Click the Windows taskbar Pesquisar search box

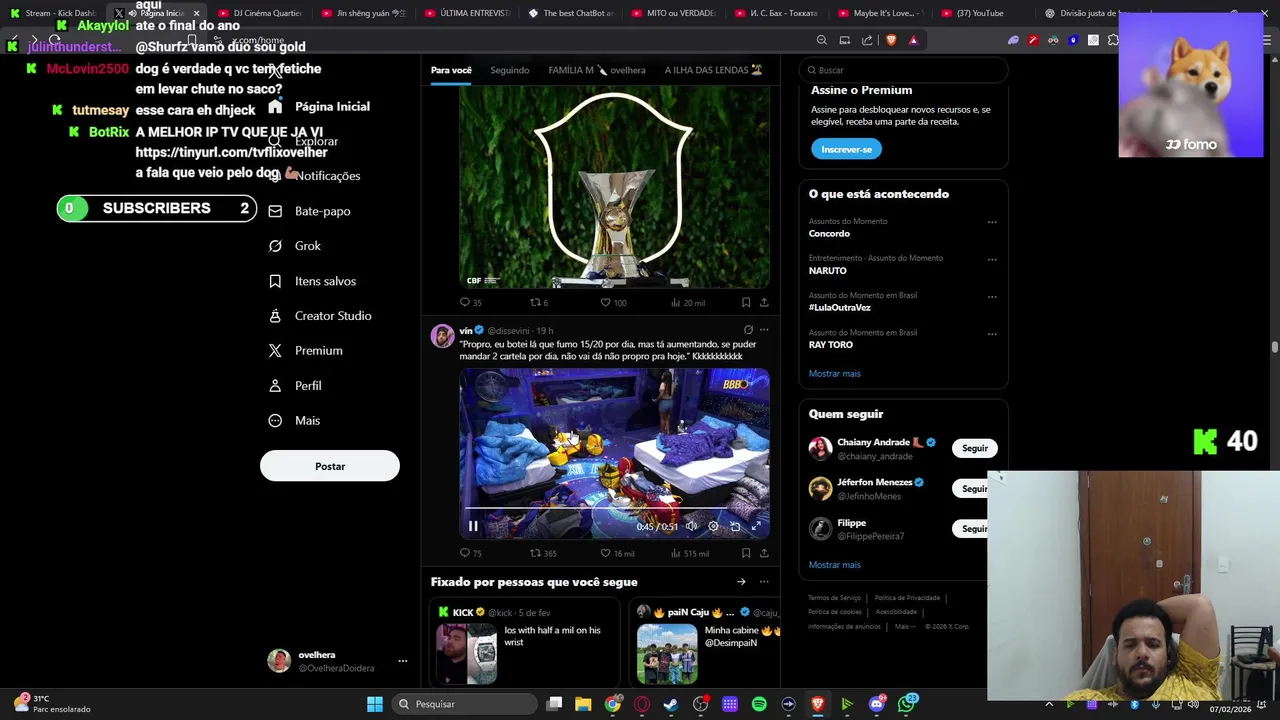(x=464, y=704)
